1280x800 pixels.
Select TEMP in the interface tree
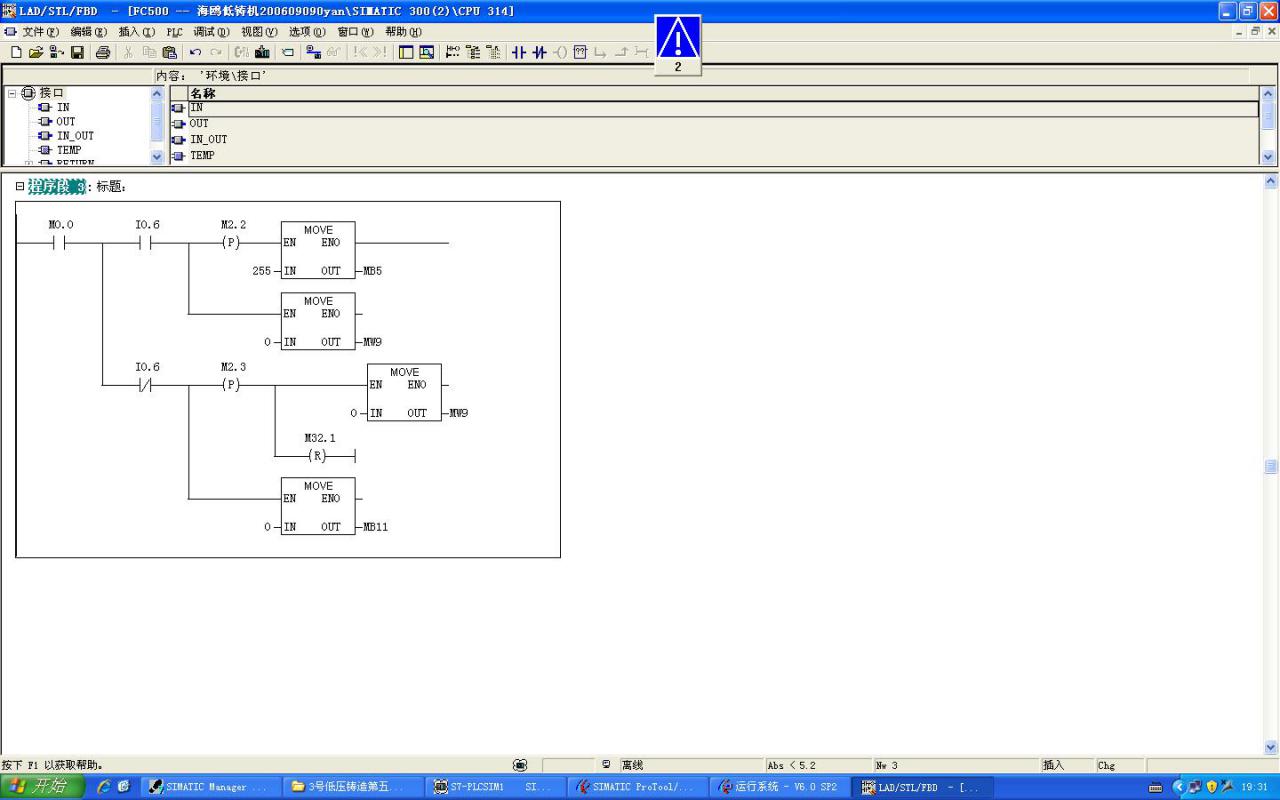tap(69, 150)
